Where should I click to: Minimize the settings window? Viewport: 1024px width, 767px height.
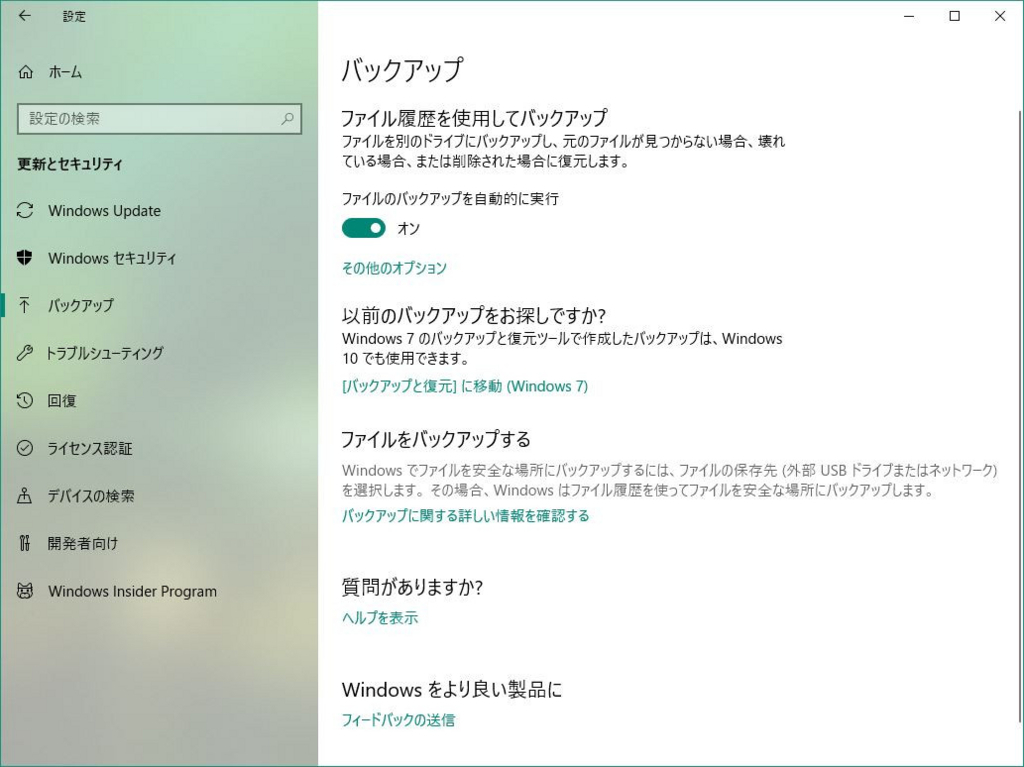coord(908,16)
